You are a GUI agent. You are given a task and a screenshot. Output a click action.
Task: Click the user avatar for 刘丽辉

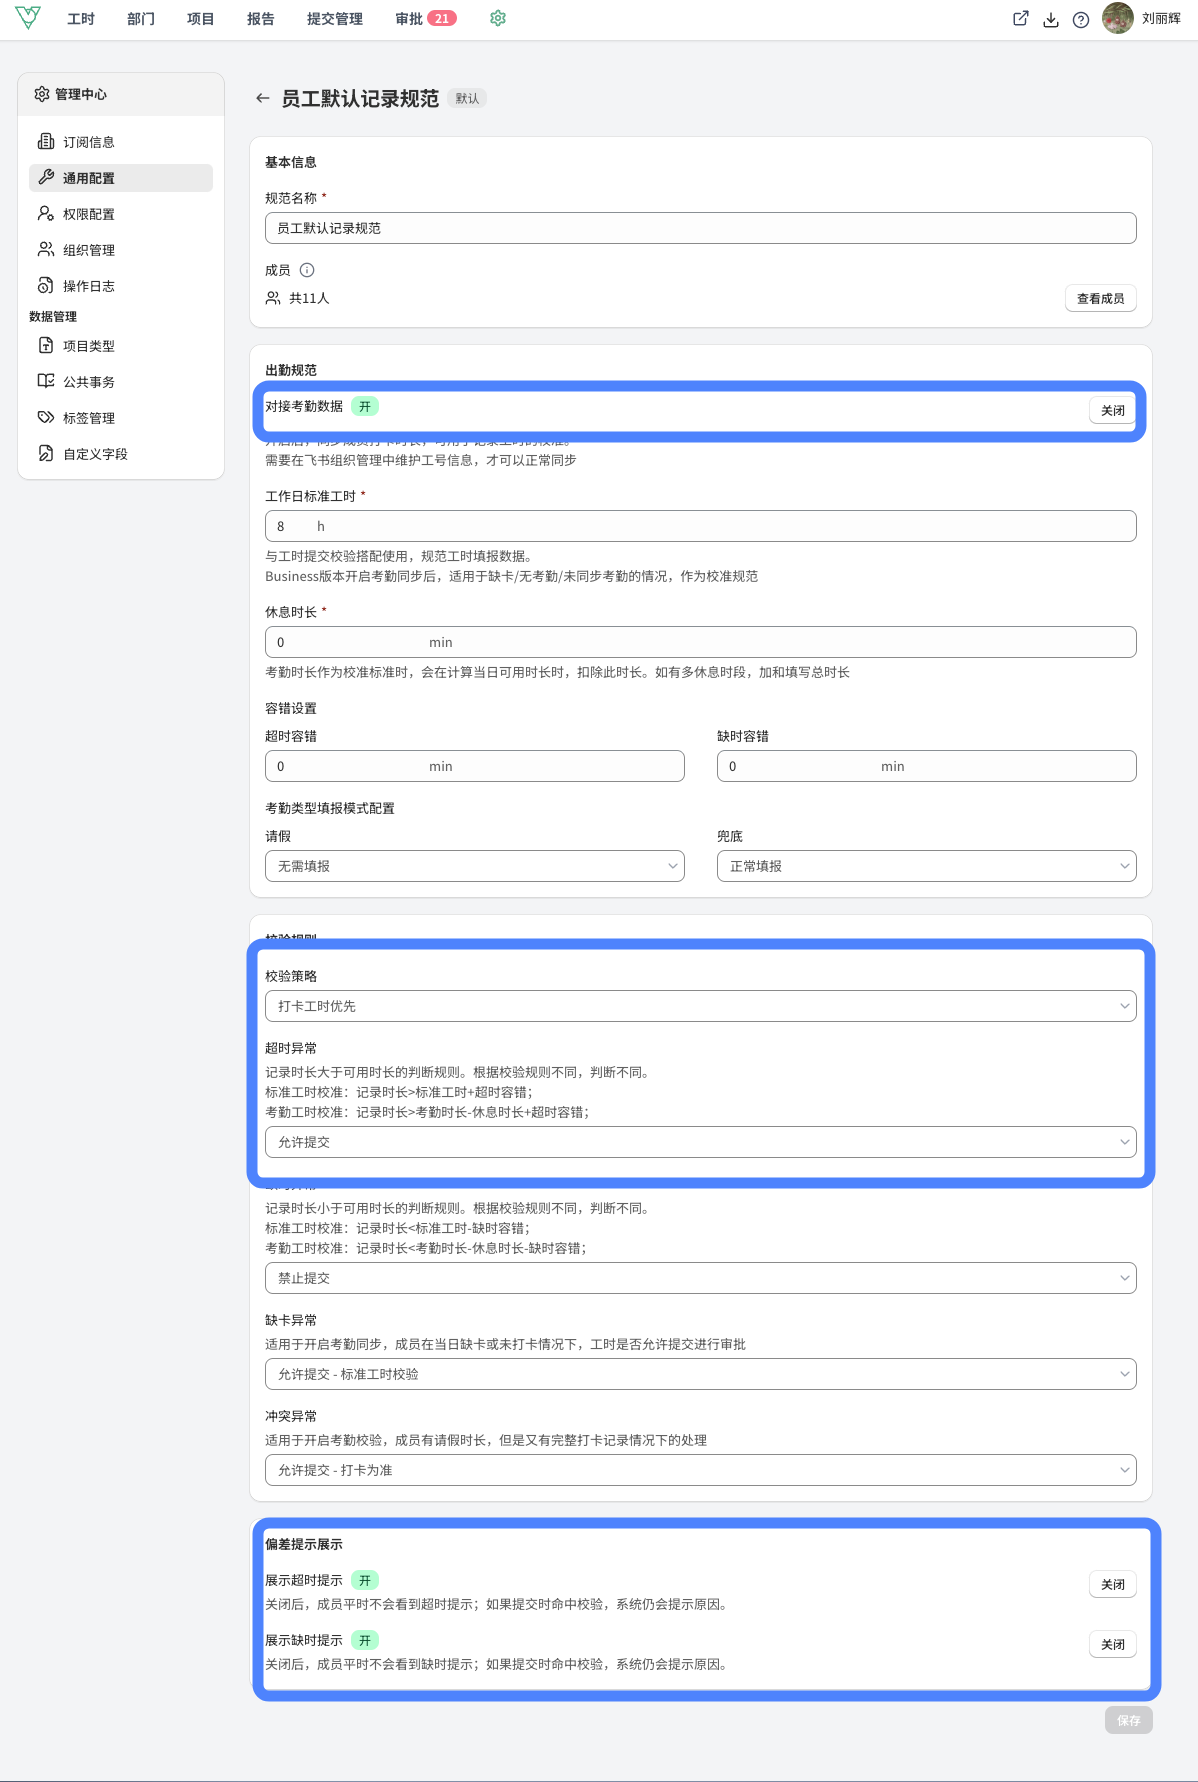[1118, 18]
